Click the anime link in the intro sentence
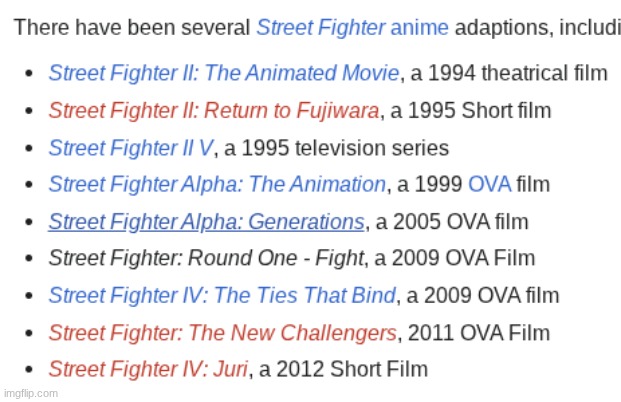The width and height of the screenshot is (621, 402). click(x=419, y=27)
